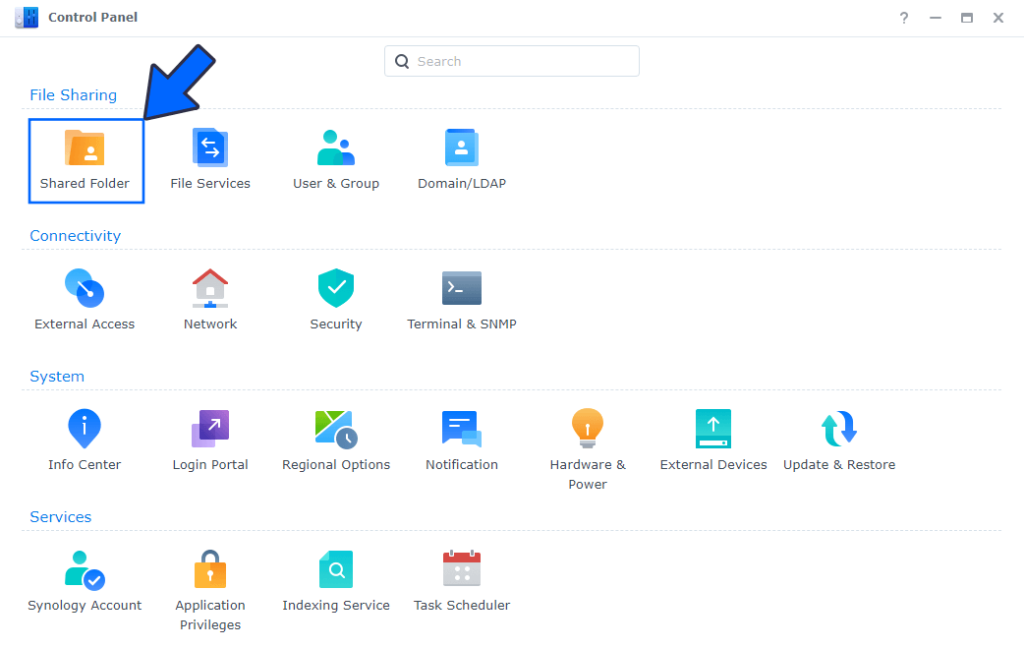1024x648 pixels.
Task: Open Terminal & SNMP settings
Action: (461, 289)
